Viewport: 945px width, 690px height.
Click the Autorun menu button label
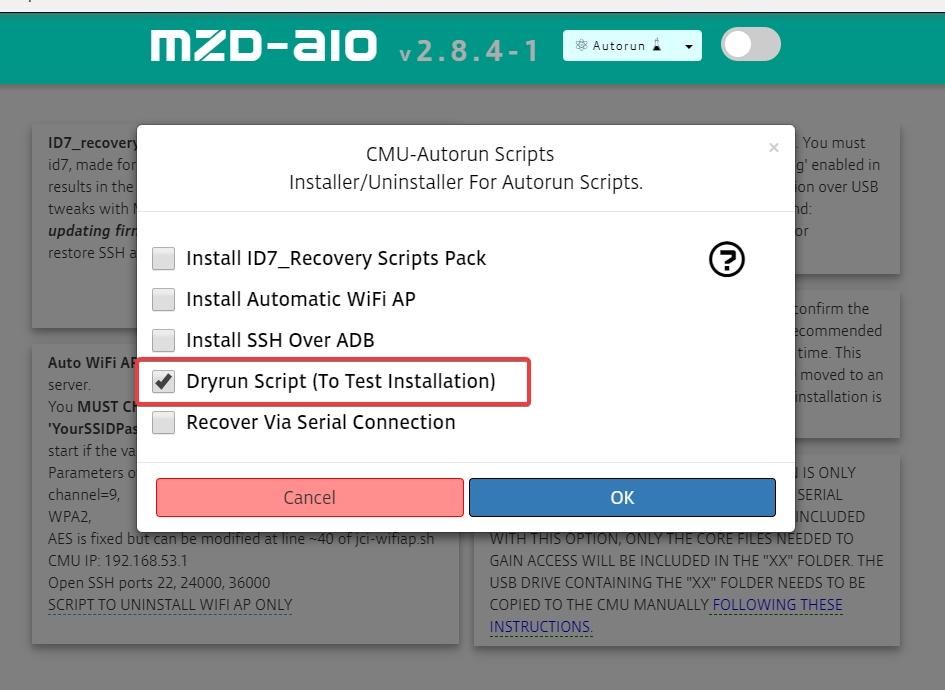point(618,46)
